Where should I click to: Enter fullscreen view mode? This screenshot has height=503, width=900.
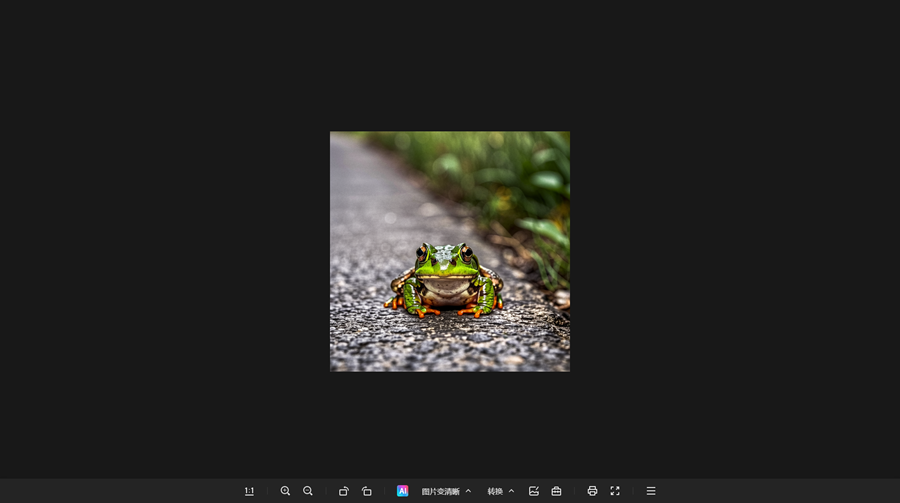pyautogui.click(x=615, y=491)
